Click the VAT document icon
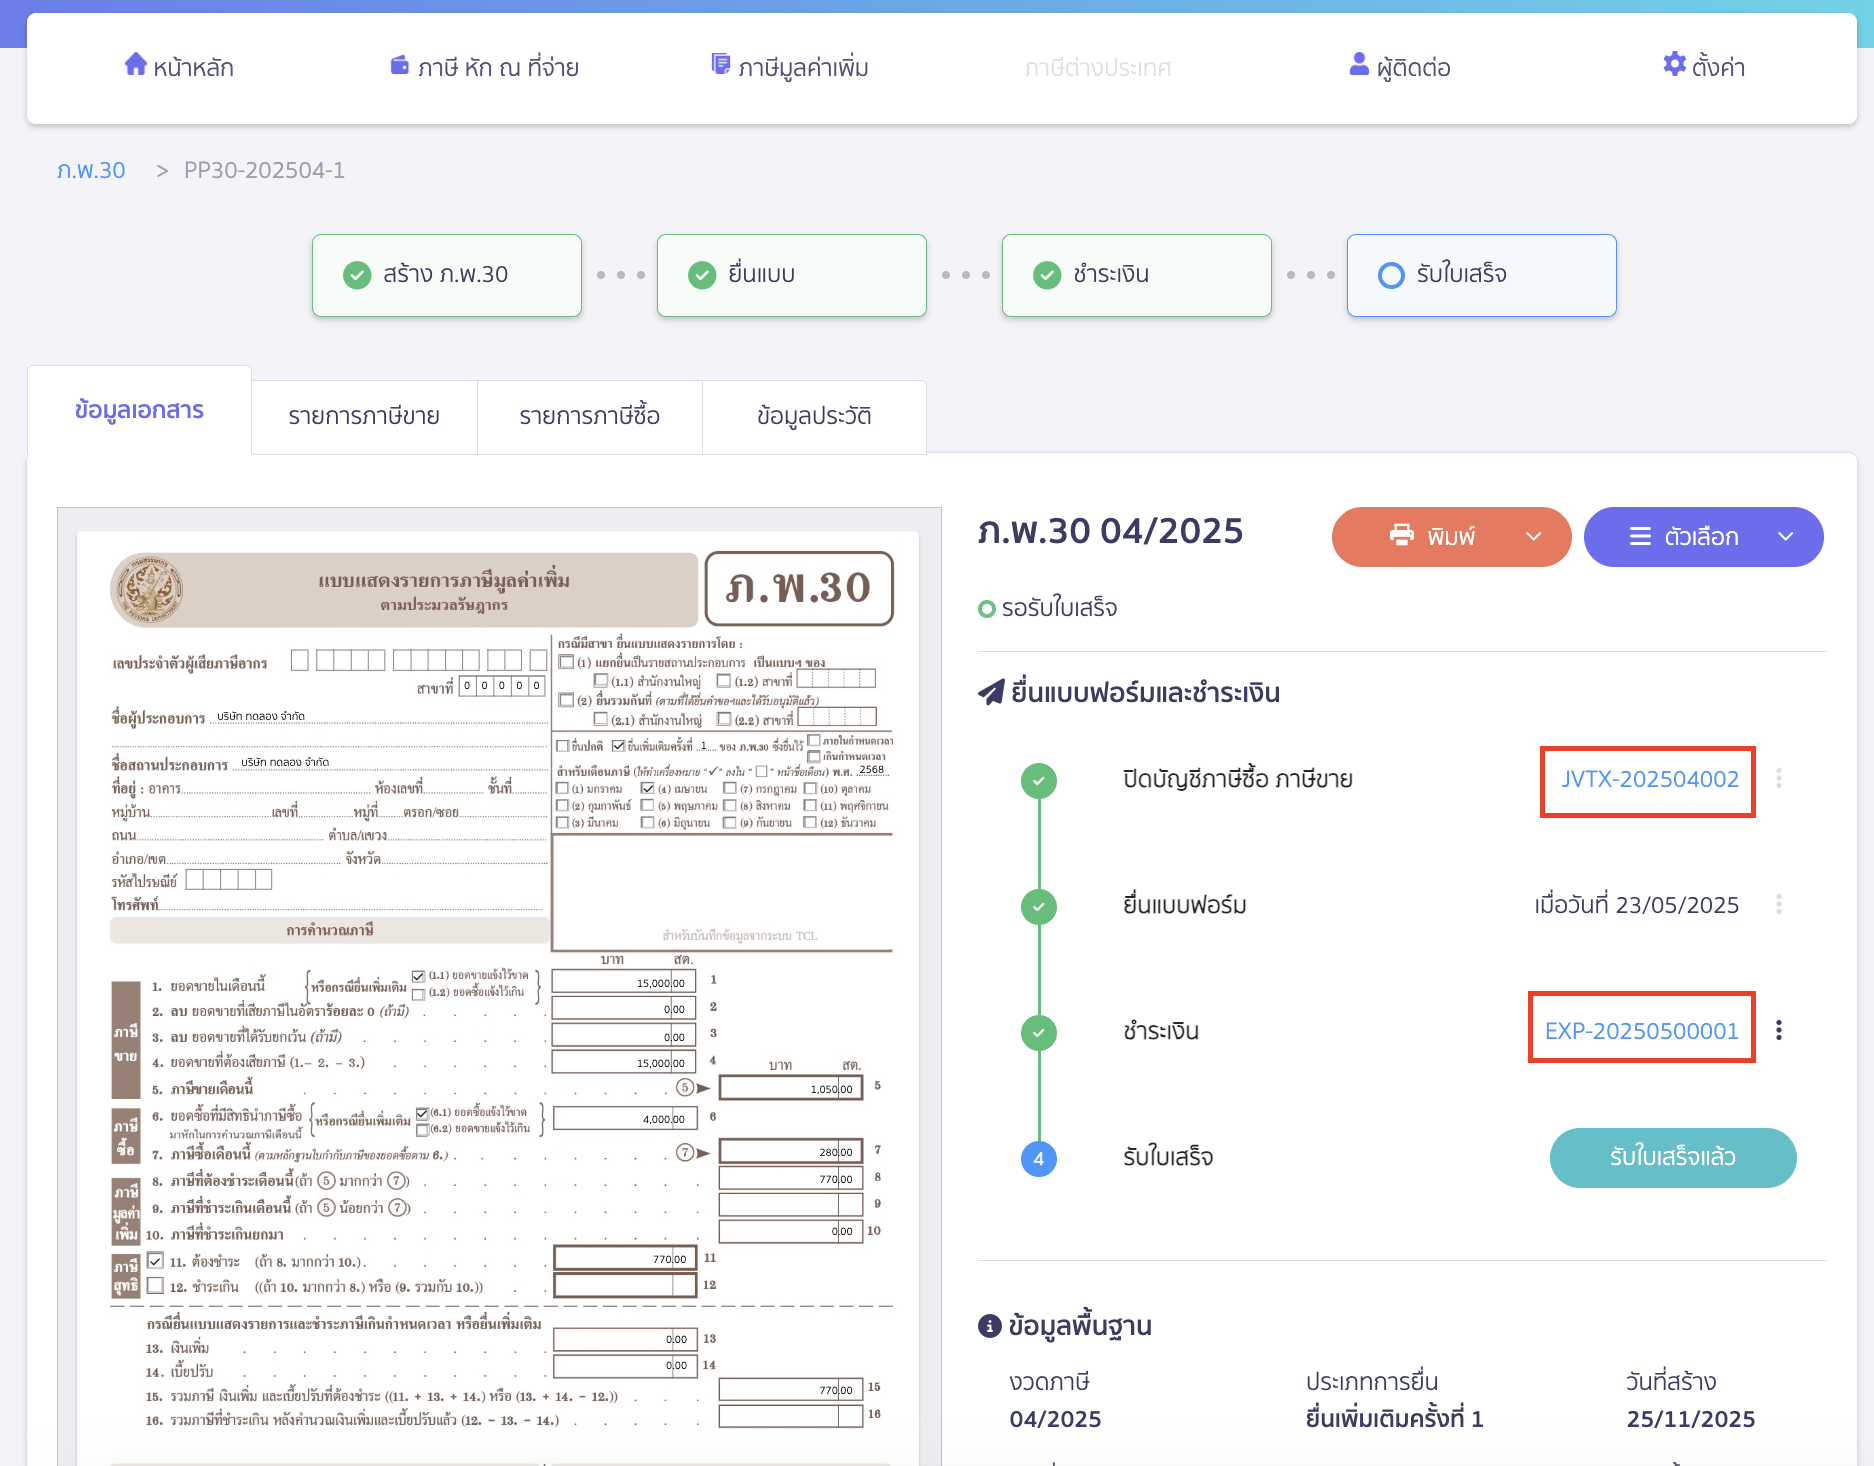The width and height of the screenshot is (1874, 1466). (720, 65)
